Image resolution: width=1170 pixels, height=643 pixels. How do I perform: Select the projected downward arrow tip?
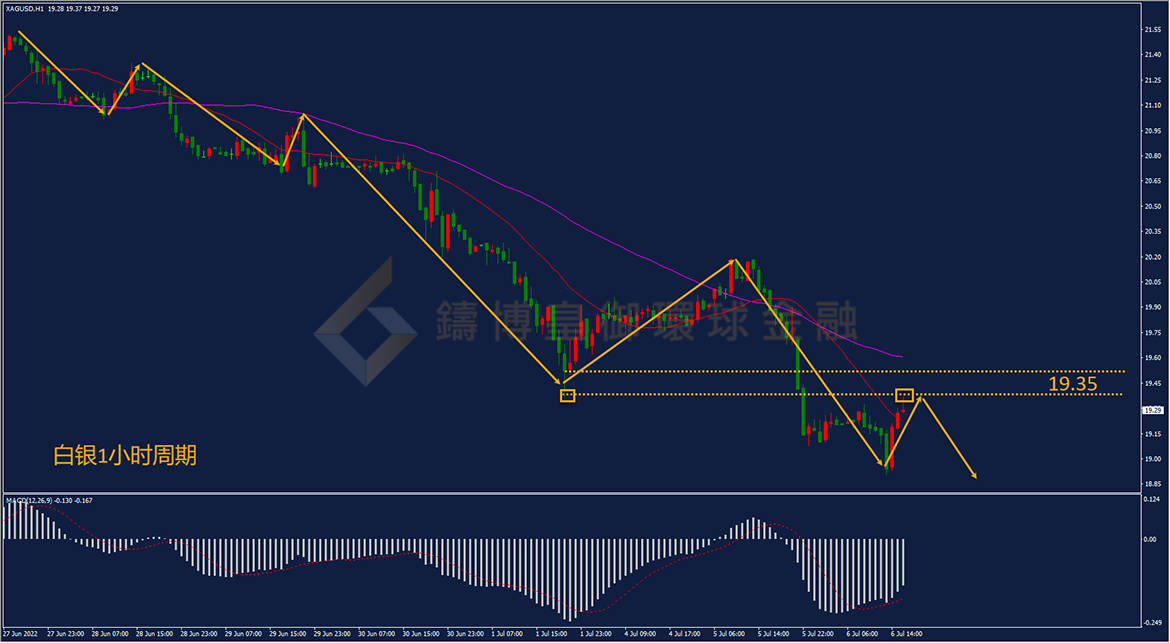pos(974,475)
